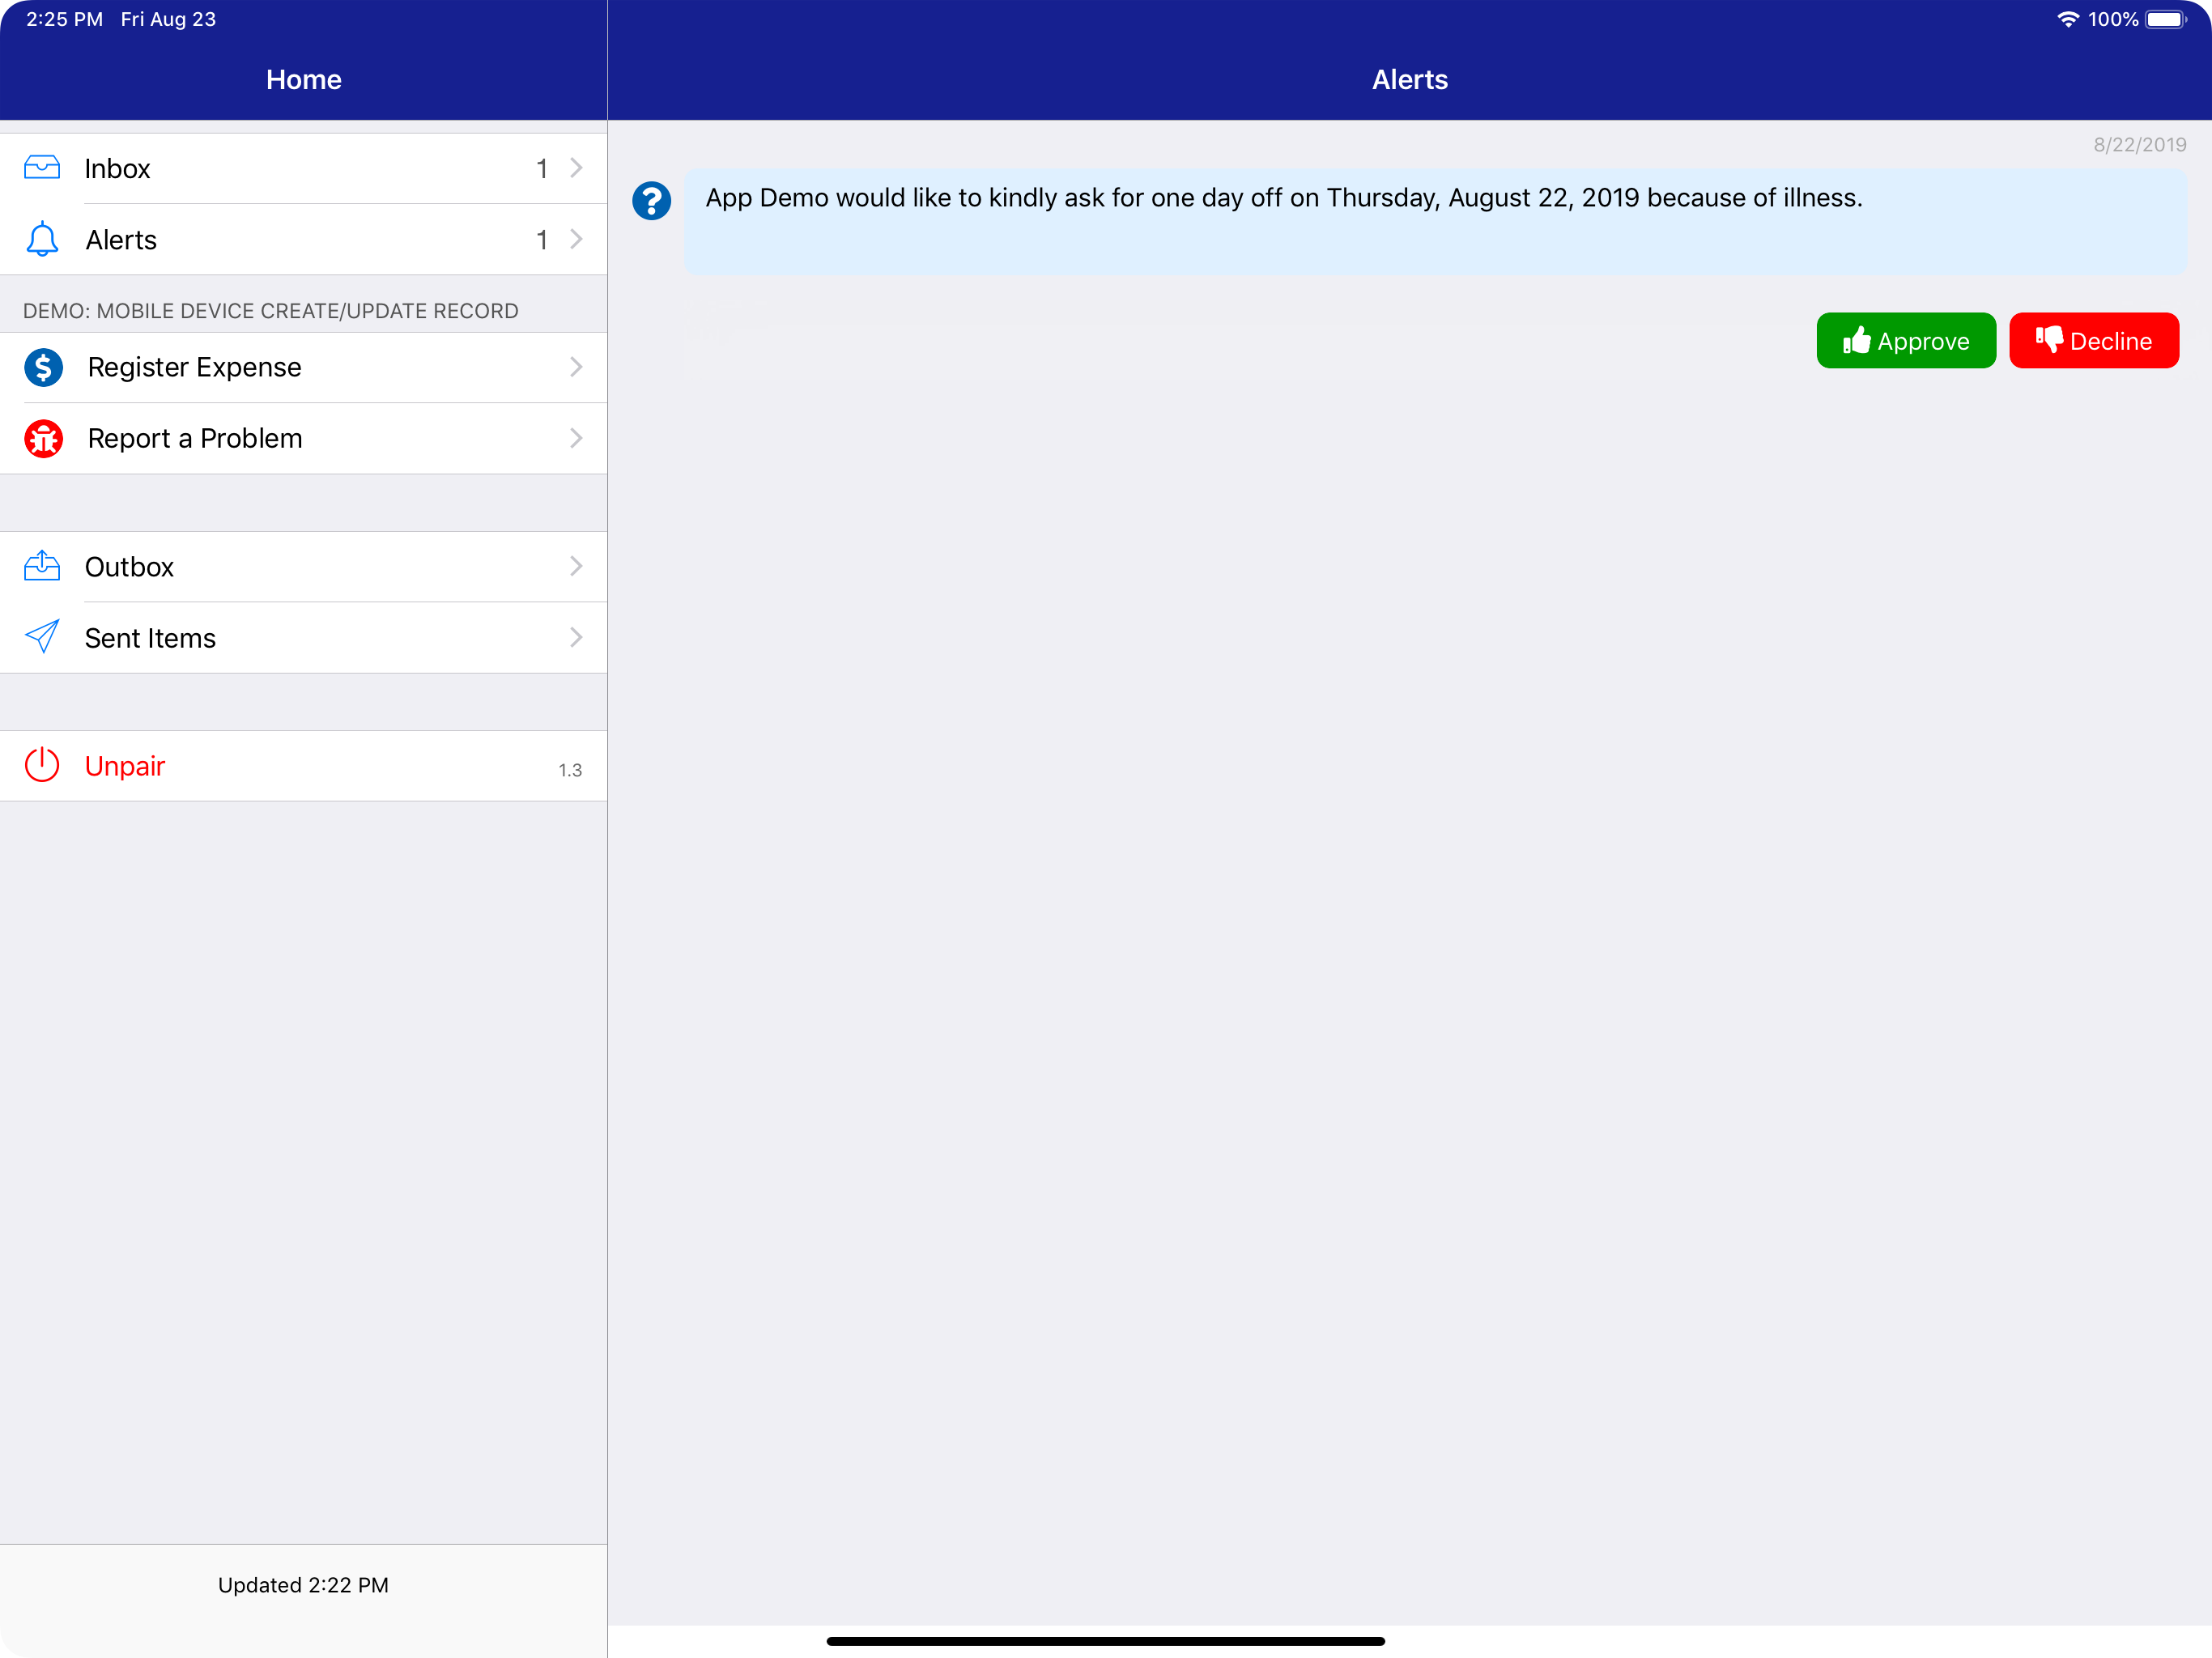Click the DEMO: MOBILE DEVICE CREATE/UPDATE RECORD heading
2212x1658 pixels.
[x=271, y=311]
